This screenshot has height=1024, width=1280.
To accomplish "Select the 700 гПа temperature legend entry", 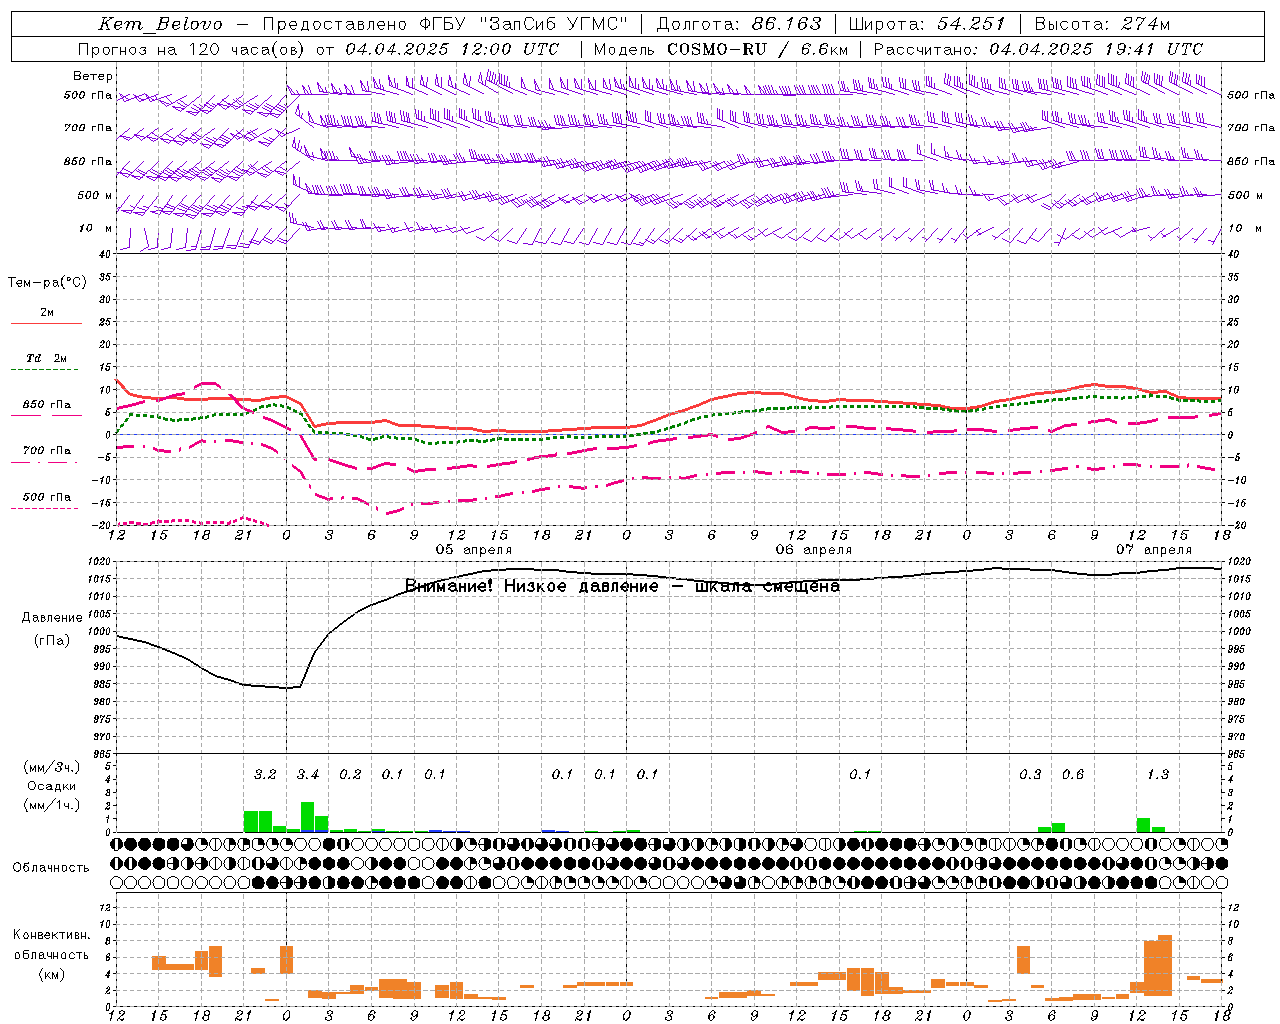I will click(x=47, y=451).
